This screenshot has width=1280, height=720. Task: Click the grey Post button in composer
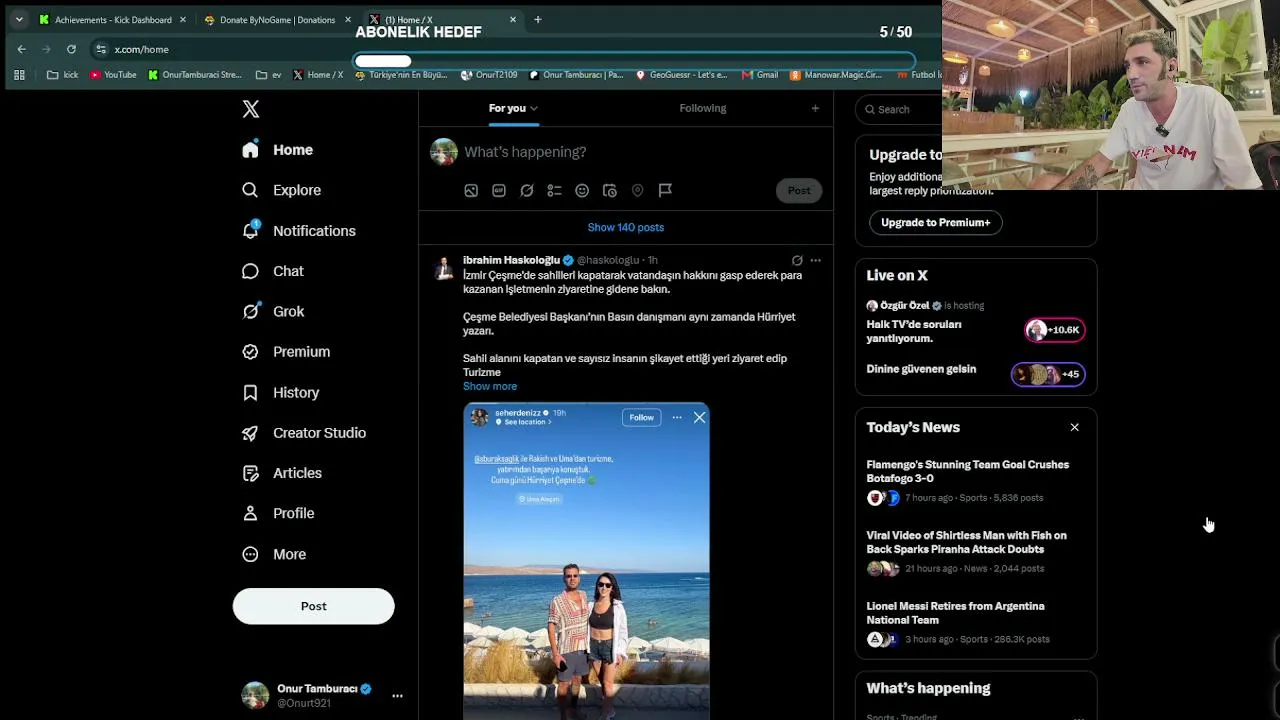(x=799, y=190)
